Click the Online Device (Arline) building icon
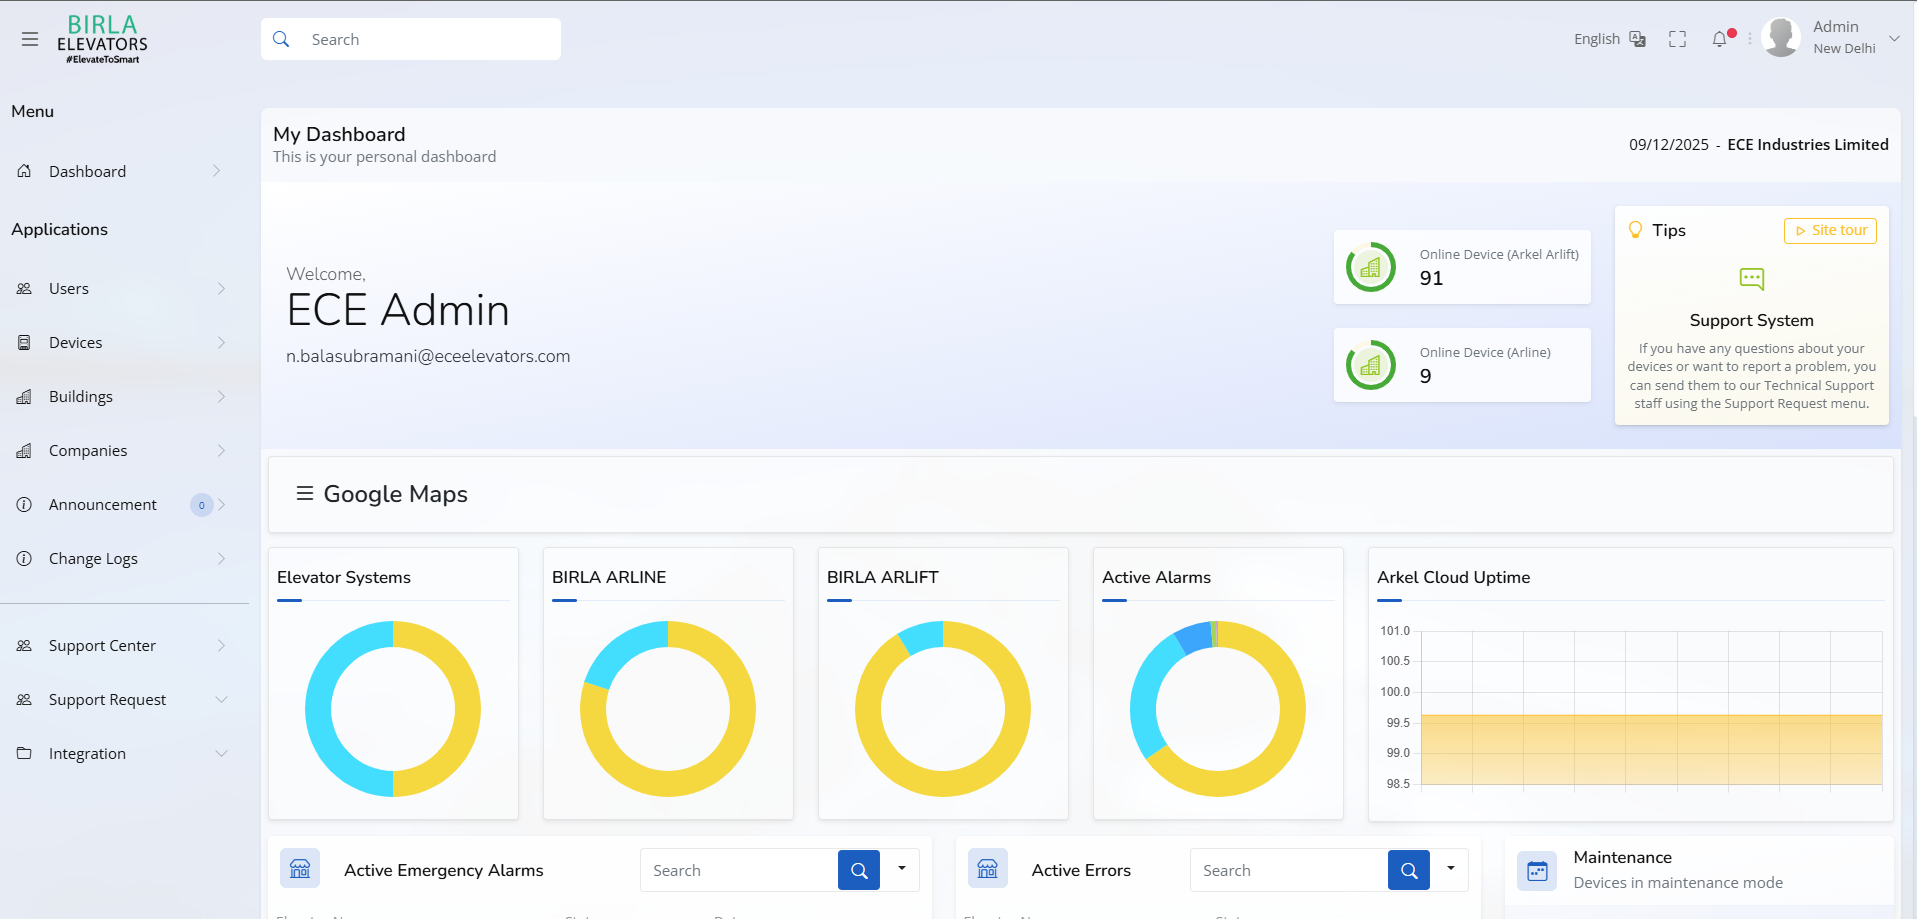Viewport: 1917px width, 919px height. point(1371,365)
